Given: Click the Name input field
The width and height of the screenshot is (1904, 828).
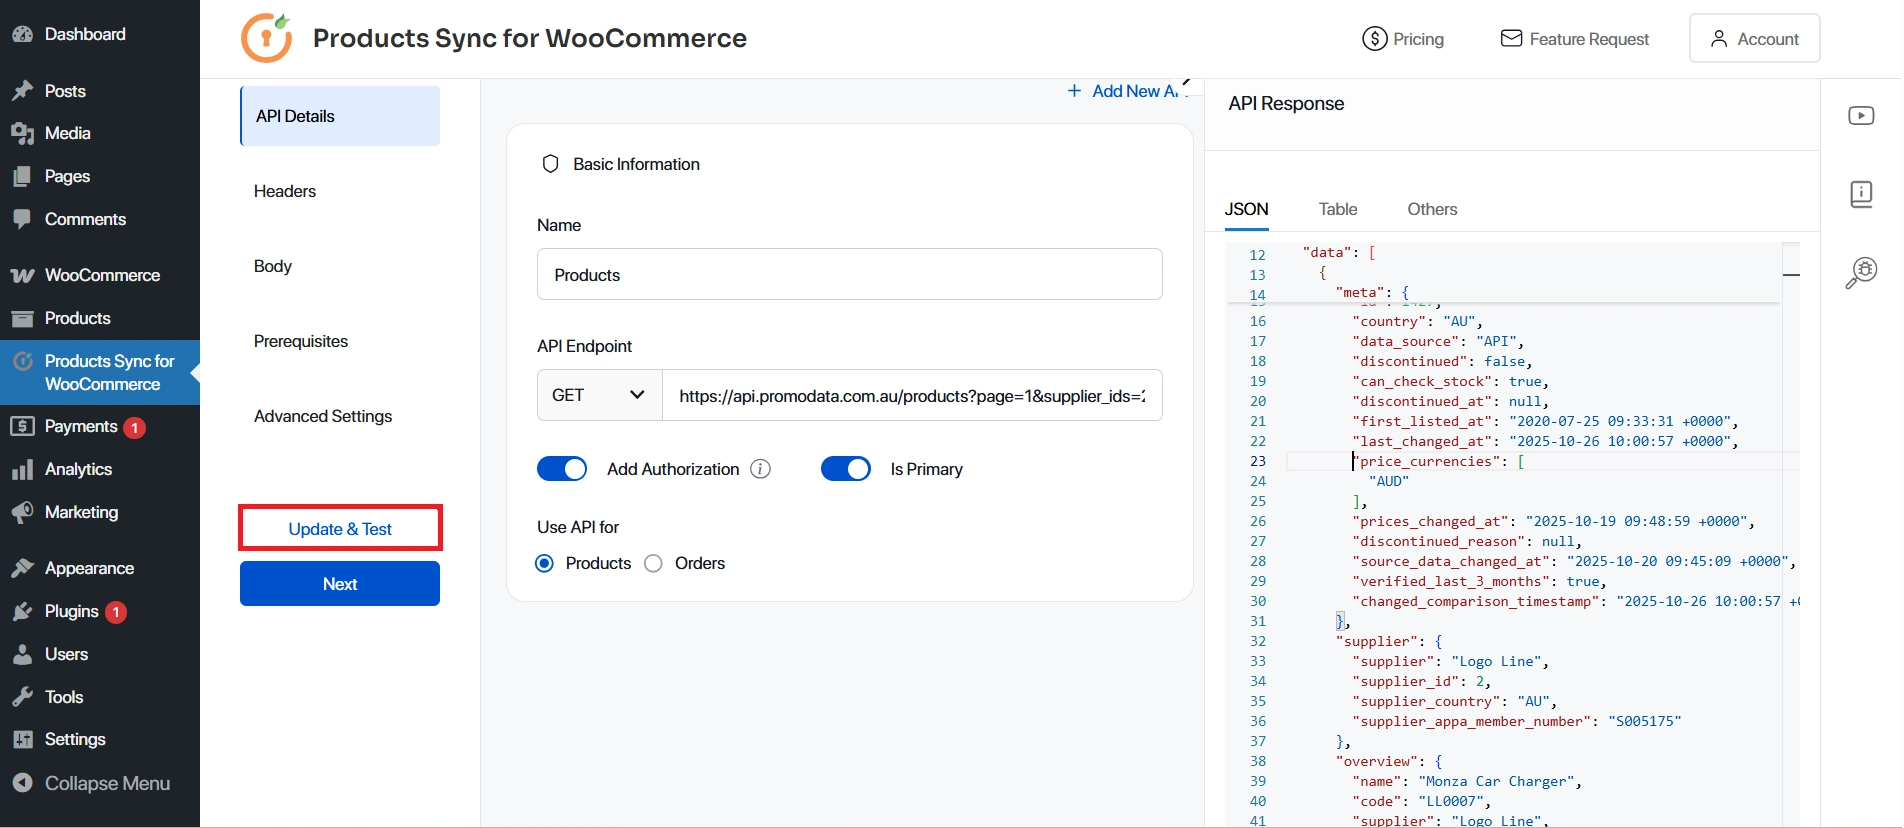Looking at the screenshot, I should [x=850, y=274].
